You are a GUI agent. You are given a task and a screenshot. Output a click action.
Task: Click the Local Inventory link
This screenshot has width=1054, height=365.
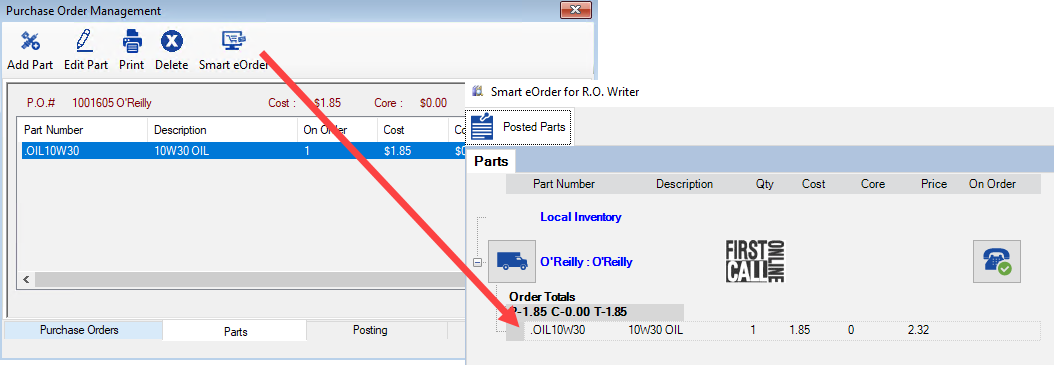(x=581, y=217)
